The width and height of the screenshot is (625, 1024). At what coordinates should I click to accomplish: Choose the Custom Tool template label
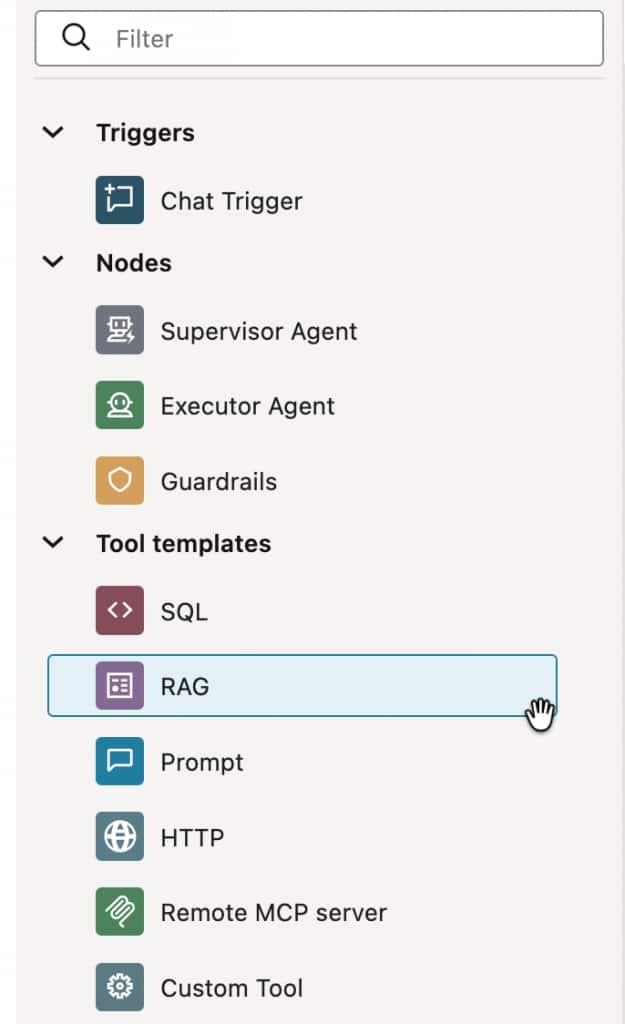click(232, 988)
